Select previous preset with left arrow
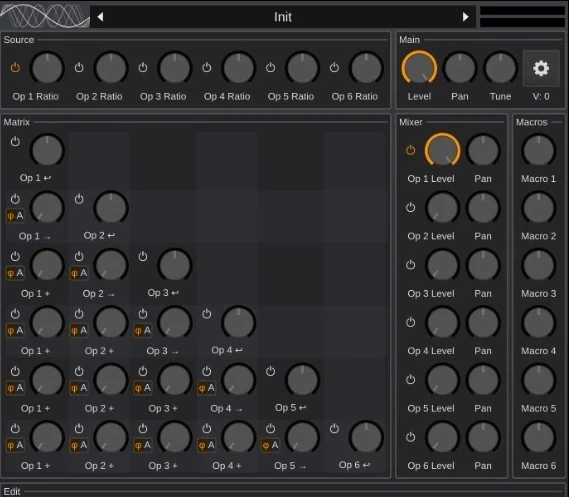The width and height of the screenshot is (569, 497). [101, 17]
